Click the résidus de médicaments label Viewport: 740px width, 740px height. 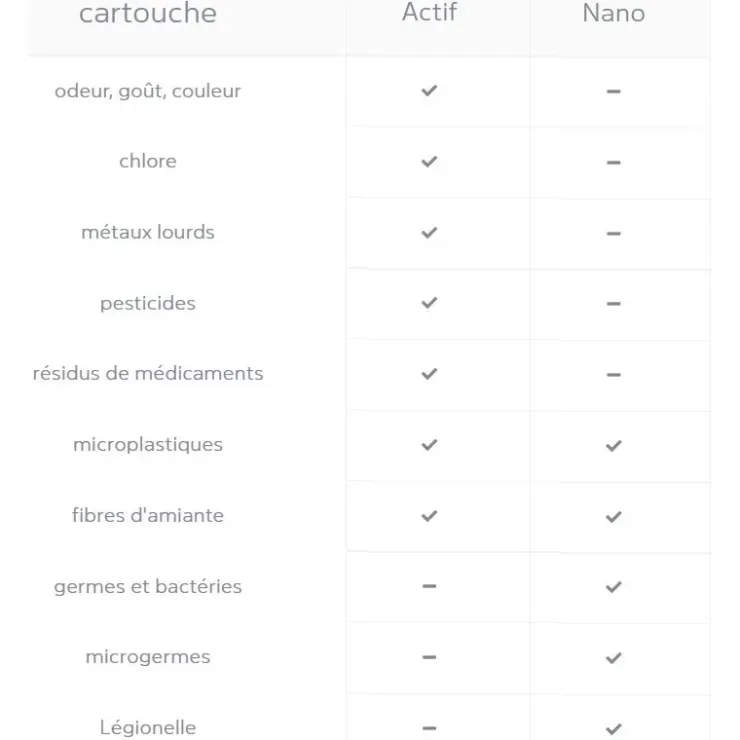[x=148, y=373]
